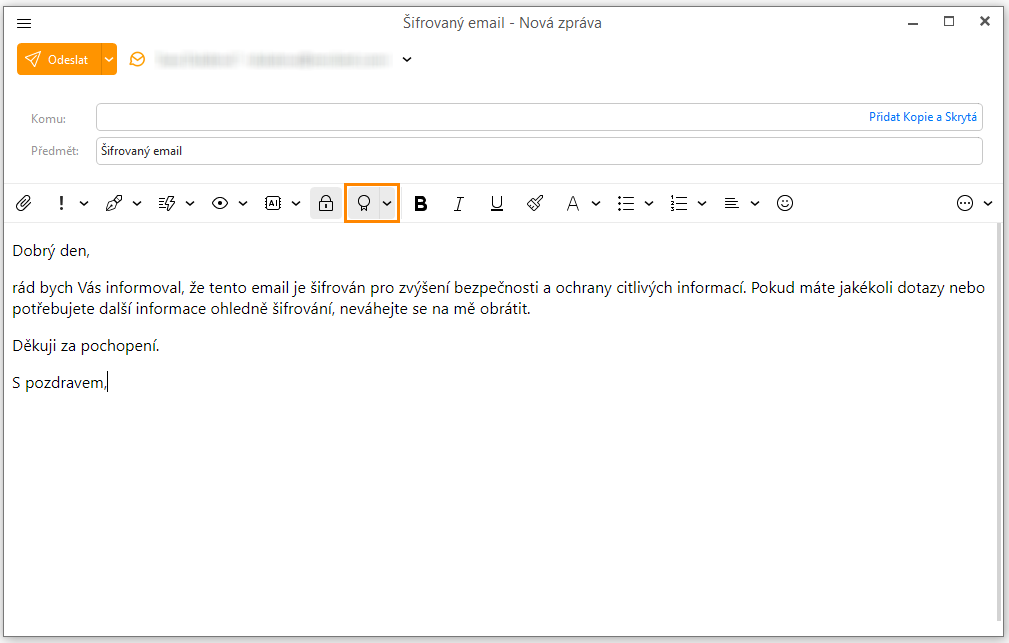
Task: Click the Přidat Kopie a Skrytá link
Action: 922,118
